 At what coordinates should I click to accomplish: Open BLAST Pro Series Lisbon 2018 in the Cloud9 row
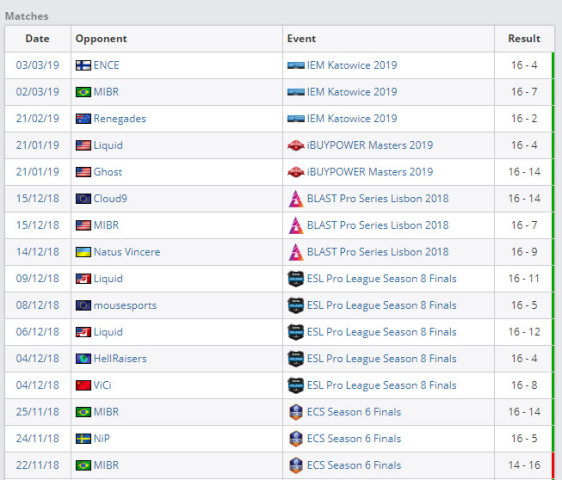(378, 199)
